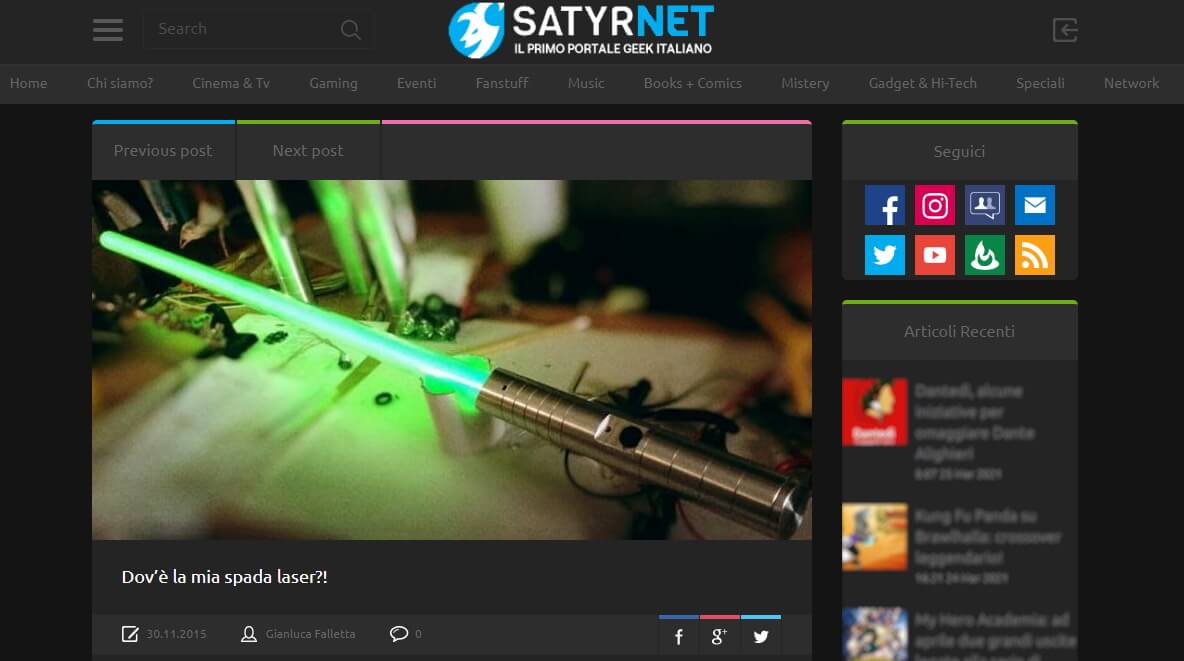This screenshot has height=661, width=1184.
Task: Open the Kung Fu Panda article thumbnail
Action: click(874, 536)
